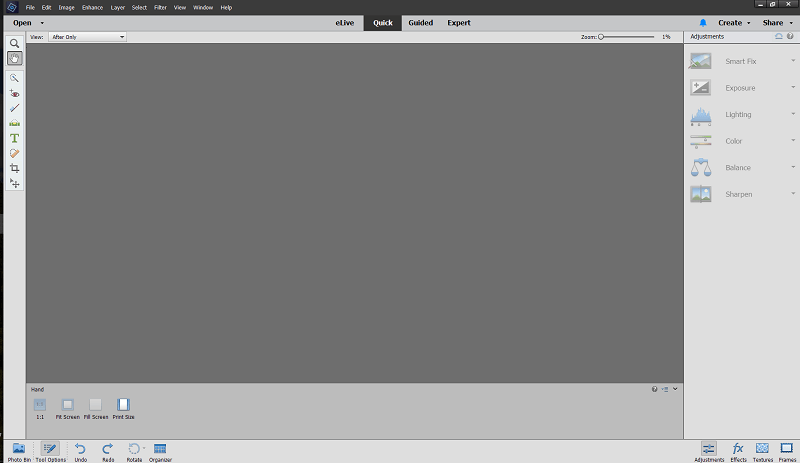Viewport: 800px width, 463px height.
Task: Click the notification bell icon
Action: pyautogui.click(x=703, y=23)
